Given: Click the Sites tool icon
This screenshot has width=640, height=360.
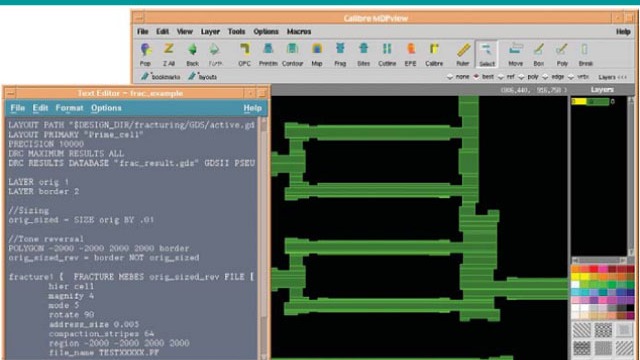Looking at the screenshot, I should [363, 49].
